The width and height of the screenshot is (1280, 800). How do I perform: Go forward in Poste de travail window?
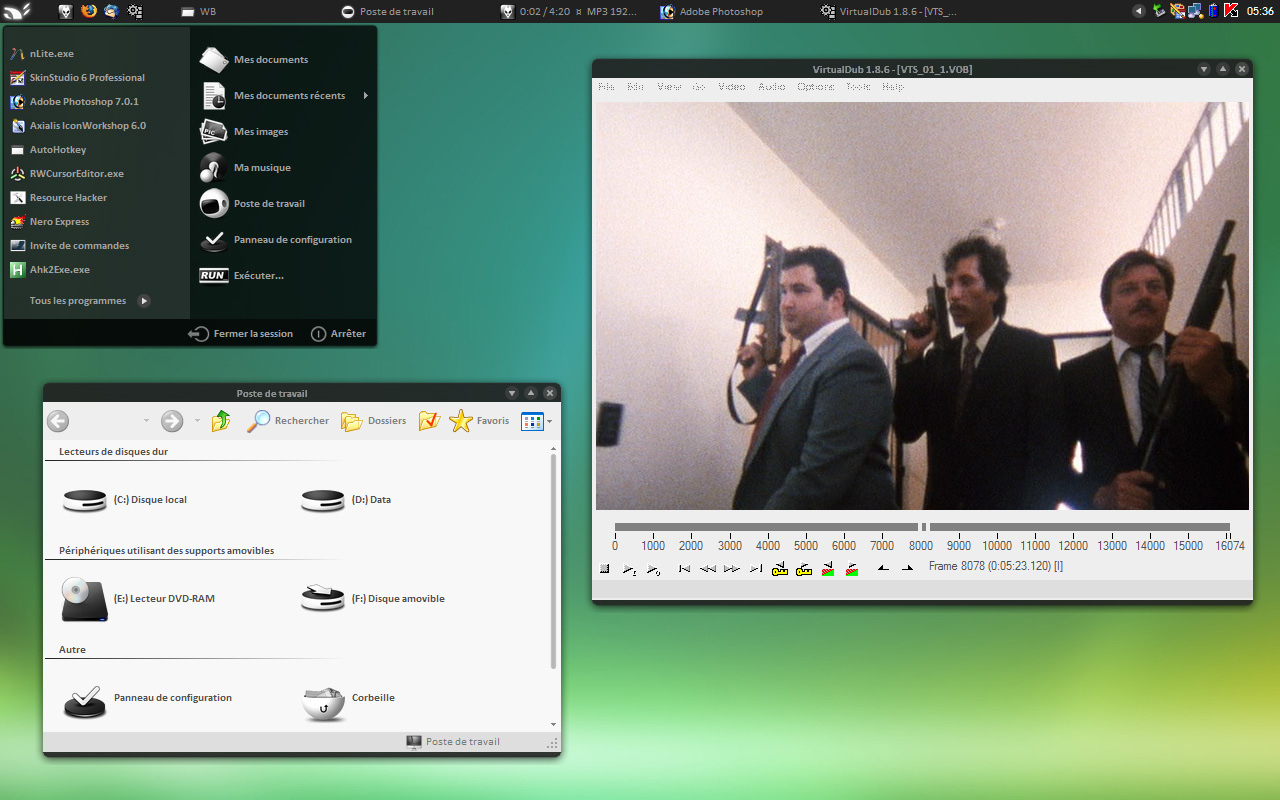pos(172,421)
